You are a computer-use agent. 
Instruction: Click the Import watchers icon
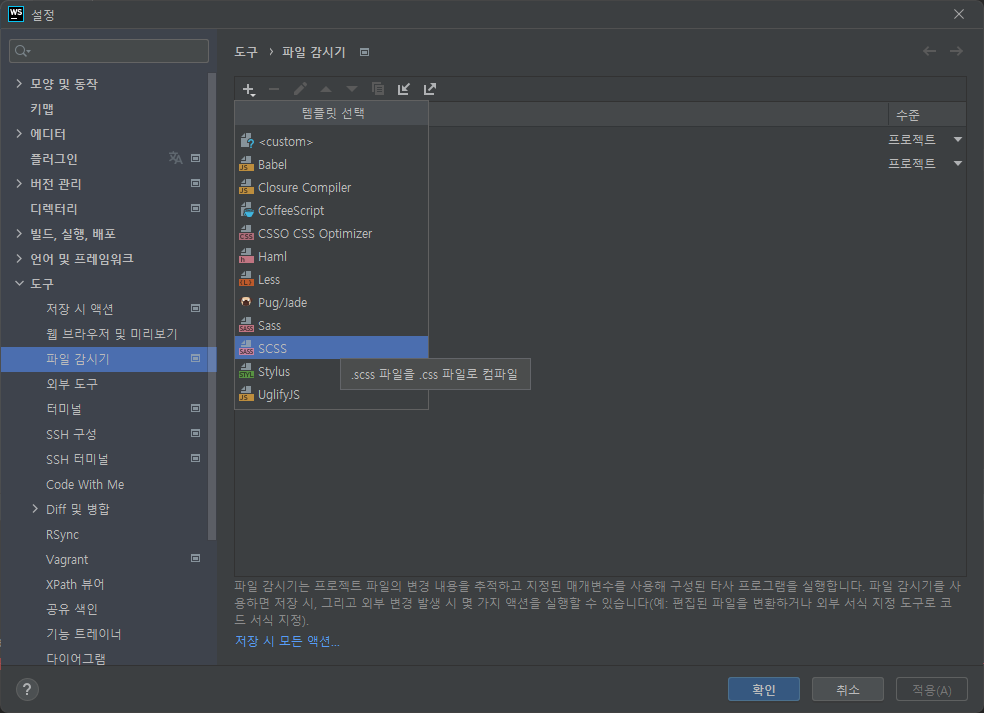(404, 89)
